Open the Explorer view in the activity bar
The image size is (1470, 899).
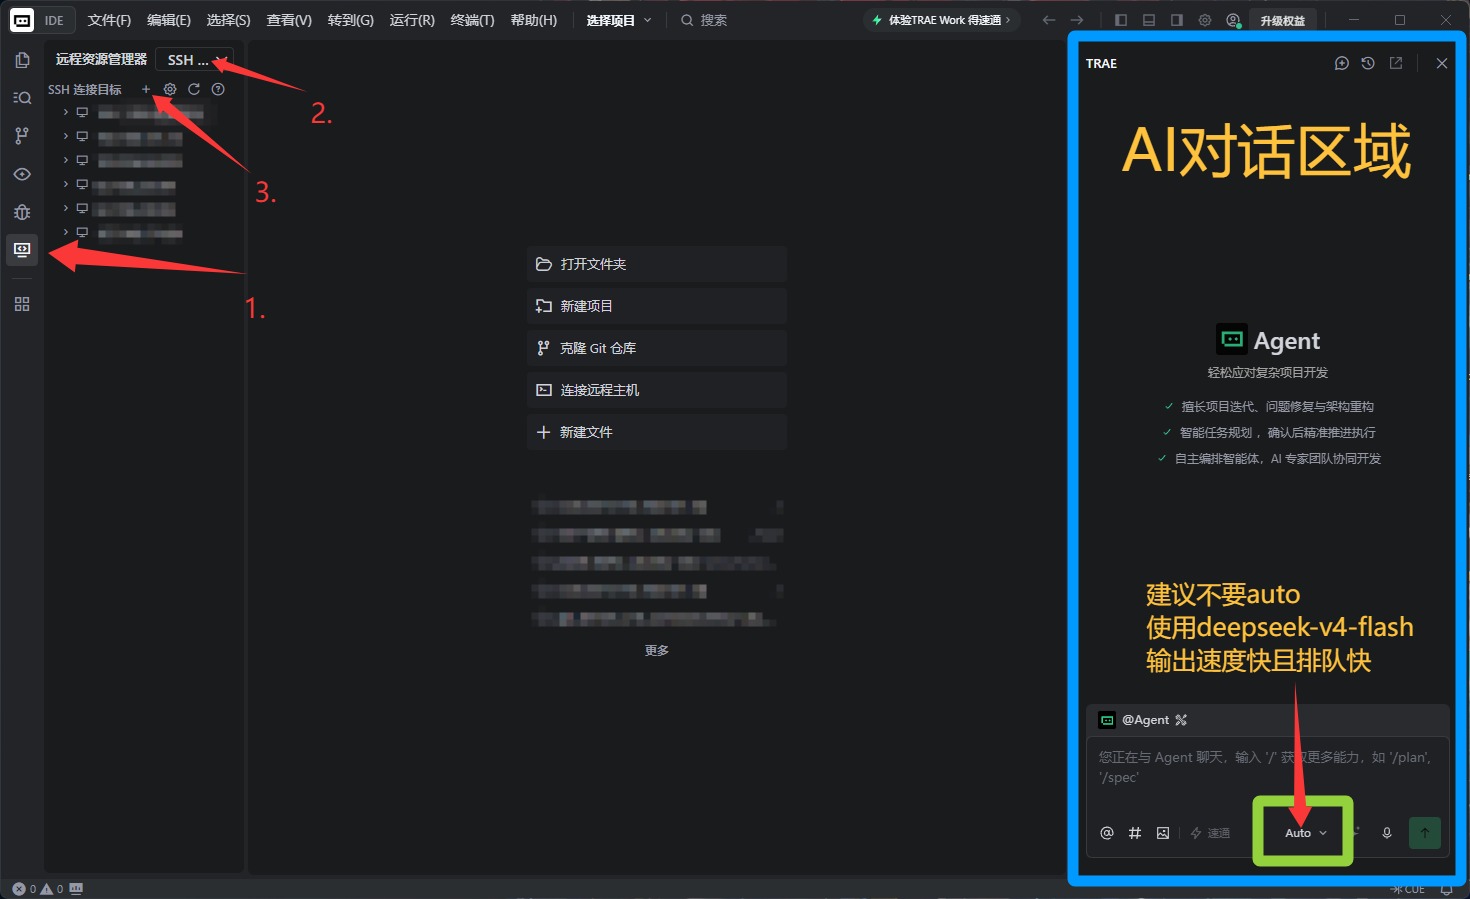(x=22, y=60)
